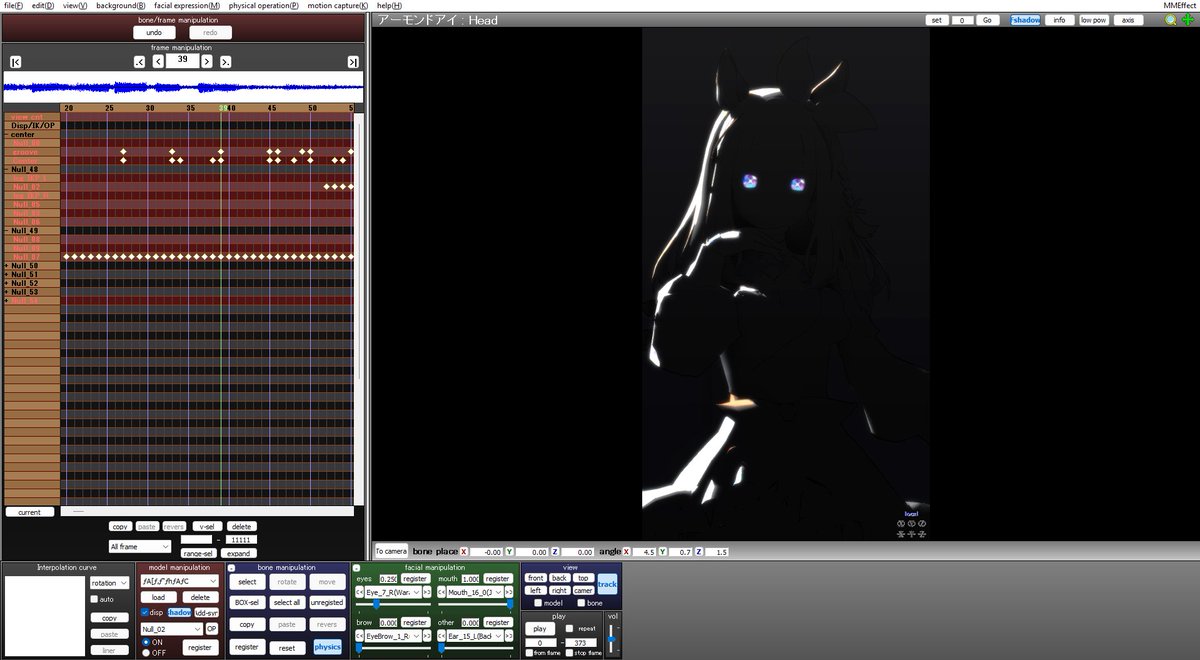Tick the view bone checkbox

point(581,603)
